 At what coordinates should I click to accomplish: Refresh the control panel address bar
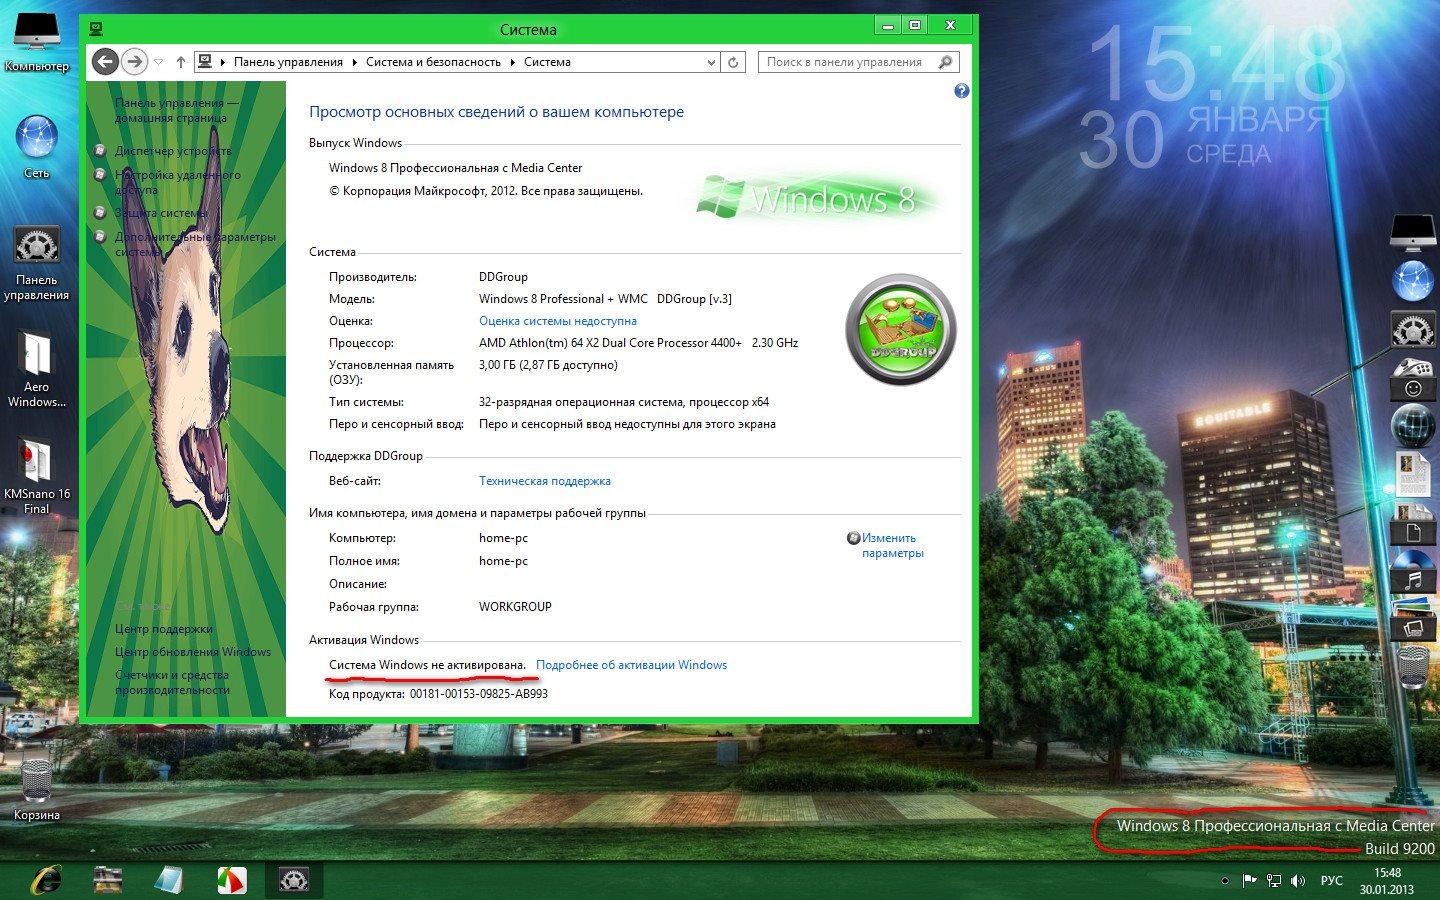(733, 62)
